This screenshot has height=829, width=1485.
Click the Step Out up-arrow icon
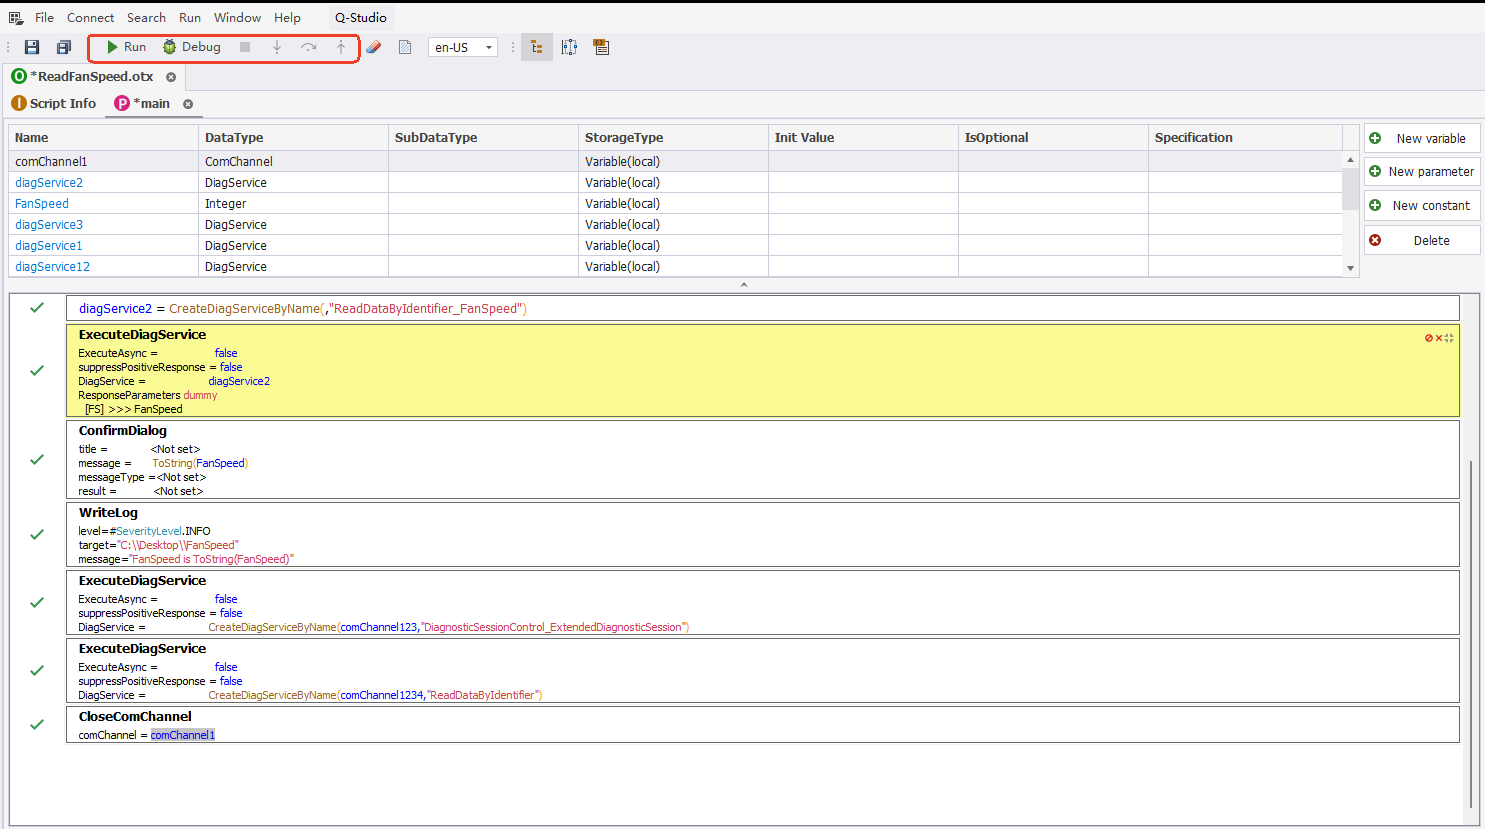pos(341,47)
